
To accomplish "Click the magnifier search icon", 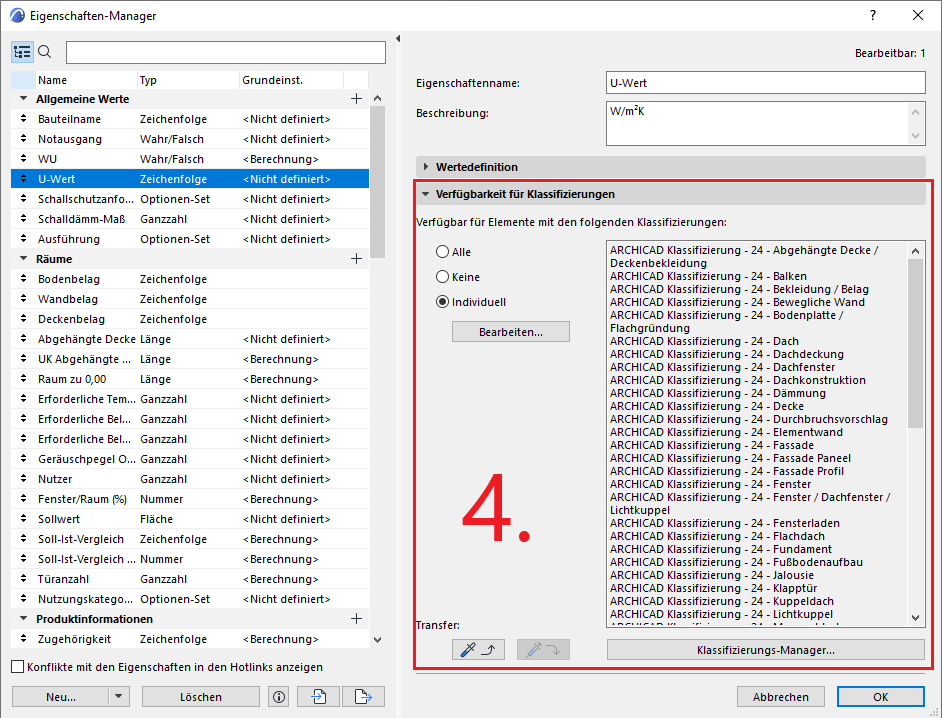I will pos(45,52).
